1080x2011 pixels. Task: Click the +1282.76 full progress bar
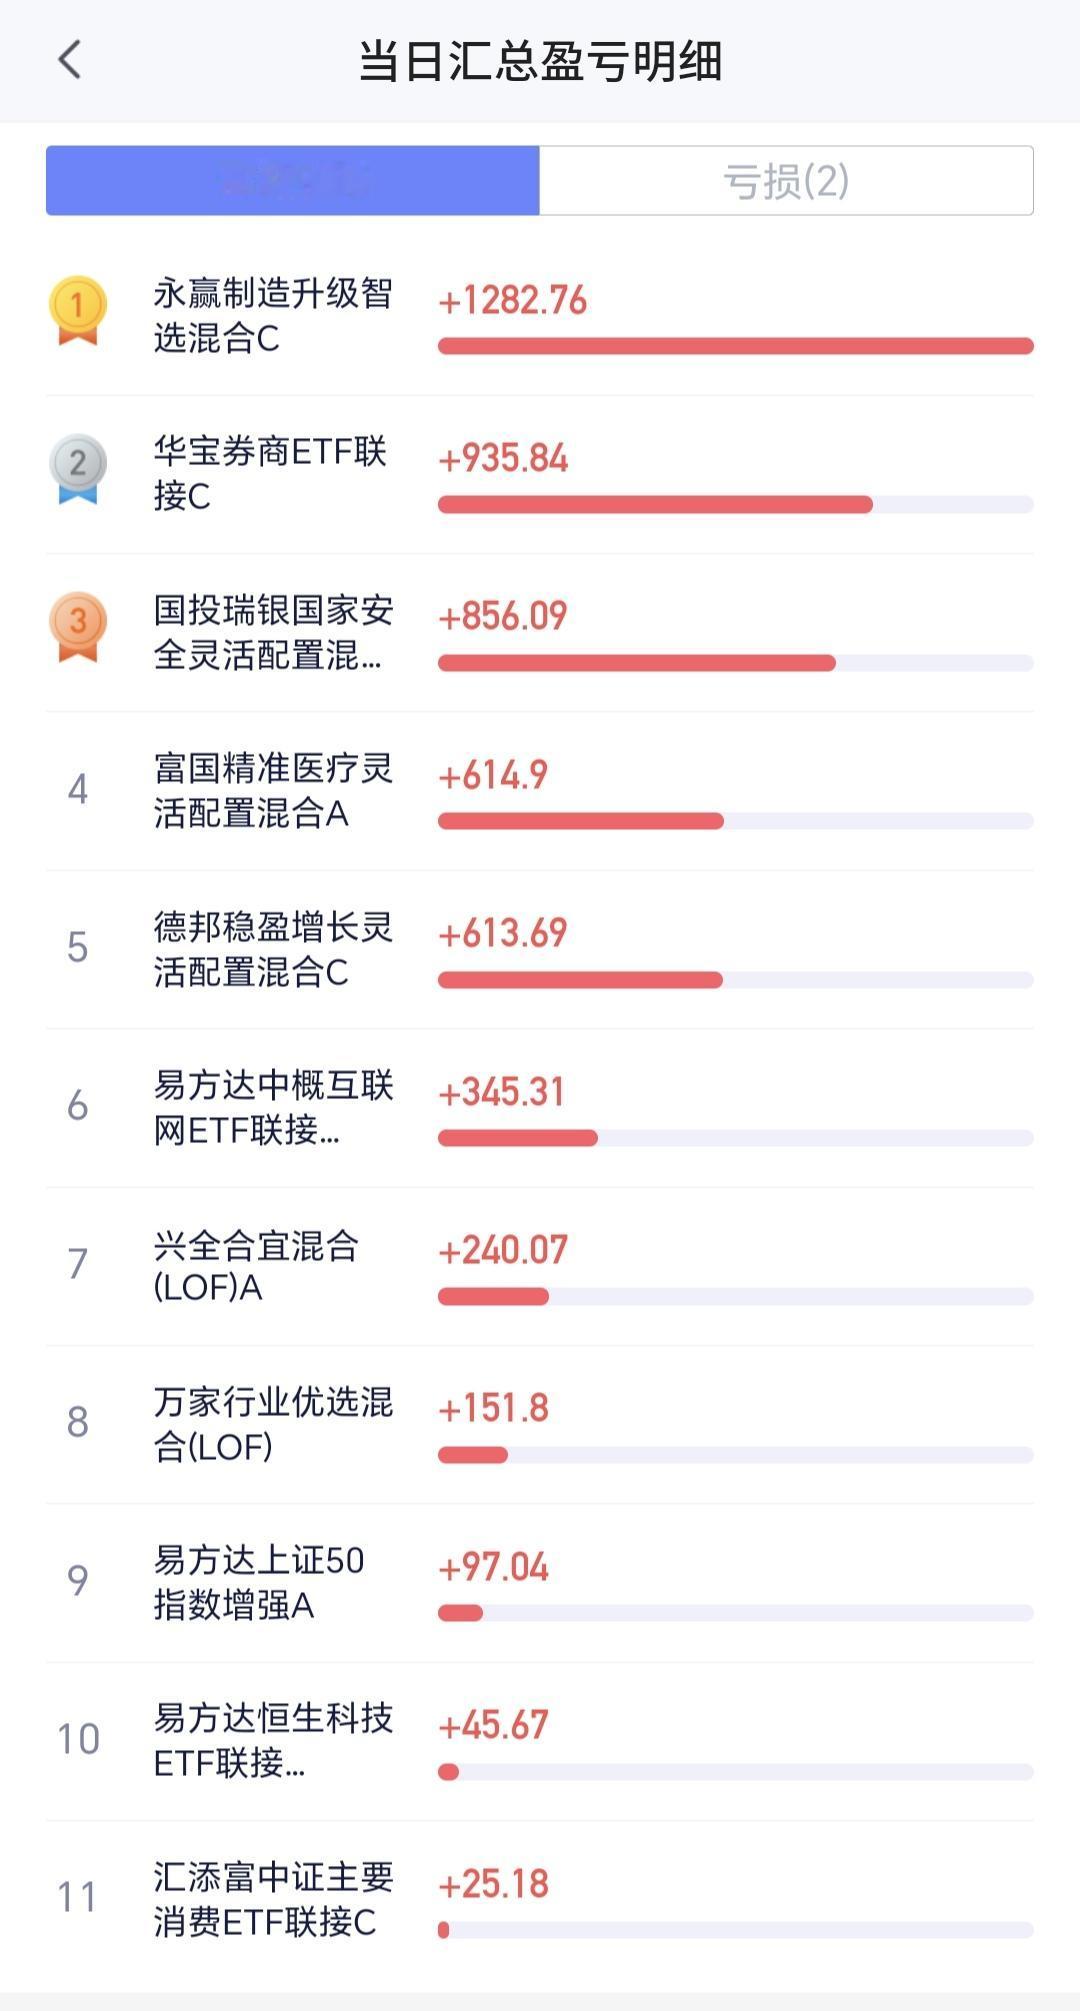click(x=735, y=346)
